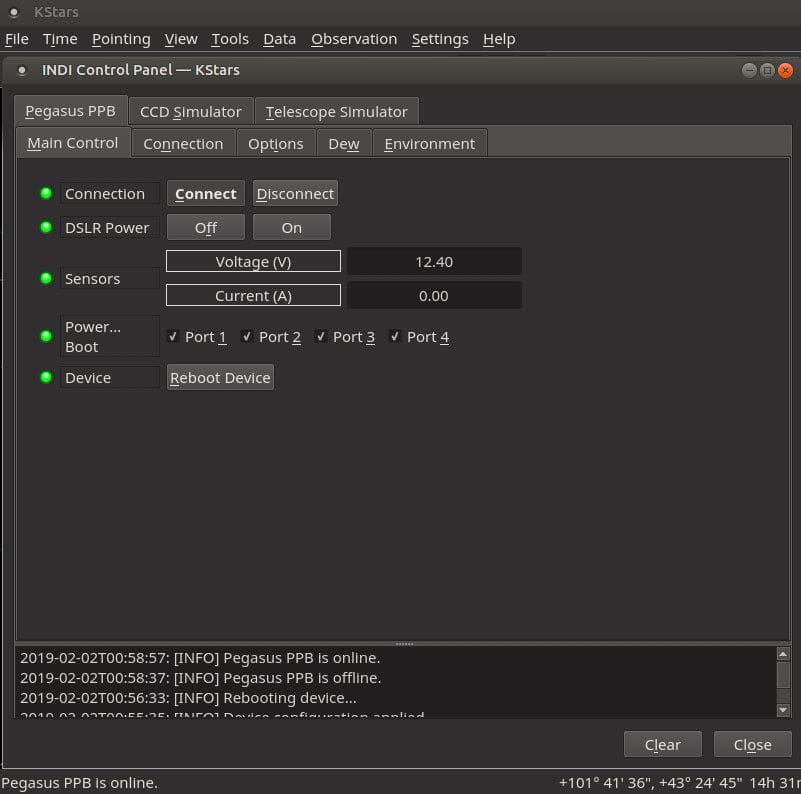The image size is (801, 794).
Task: Clear the log messages
Action: (662, 744)
